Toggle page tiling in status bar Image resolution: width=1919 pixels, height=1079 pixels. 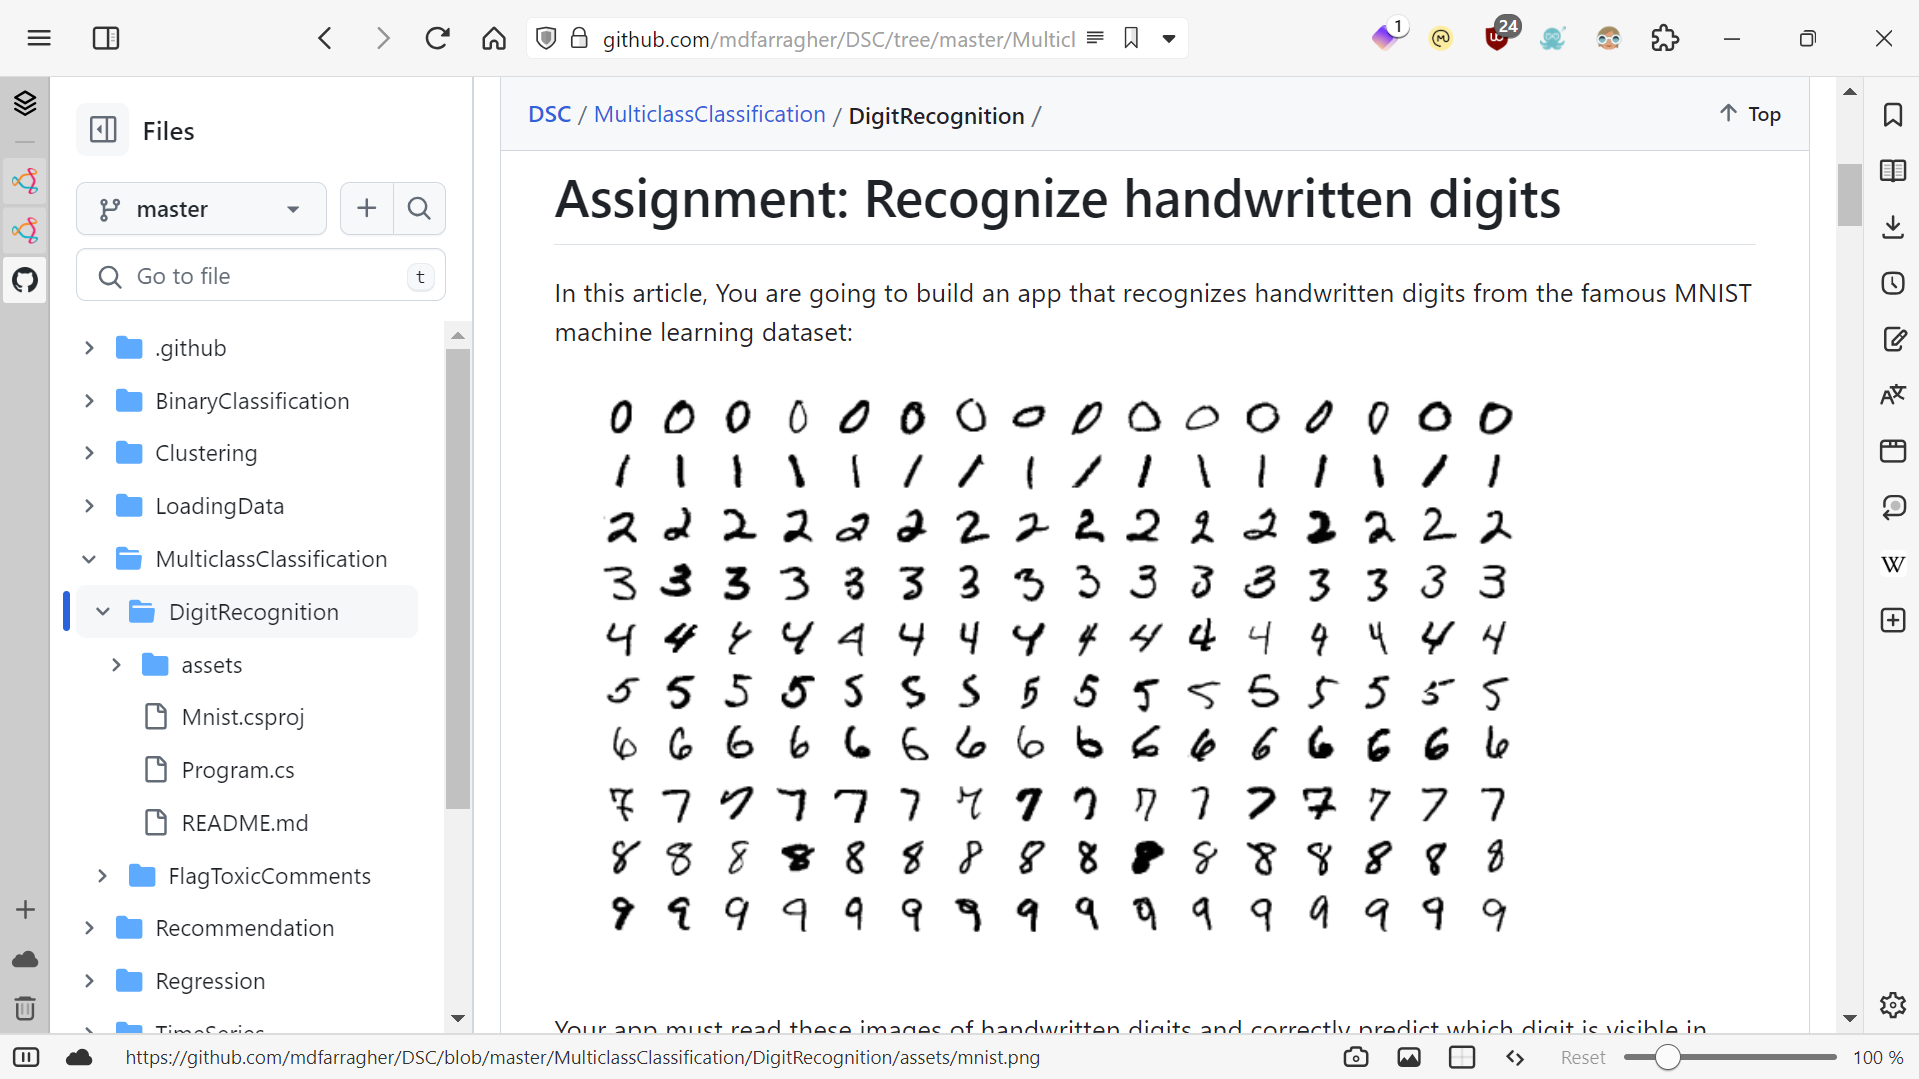point(1462,1057)
